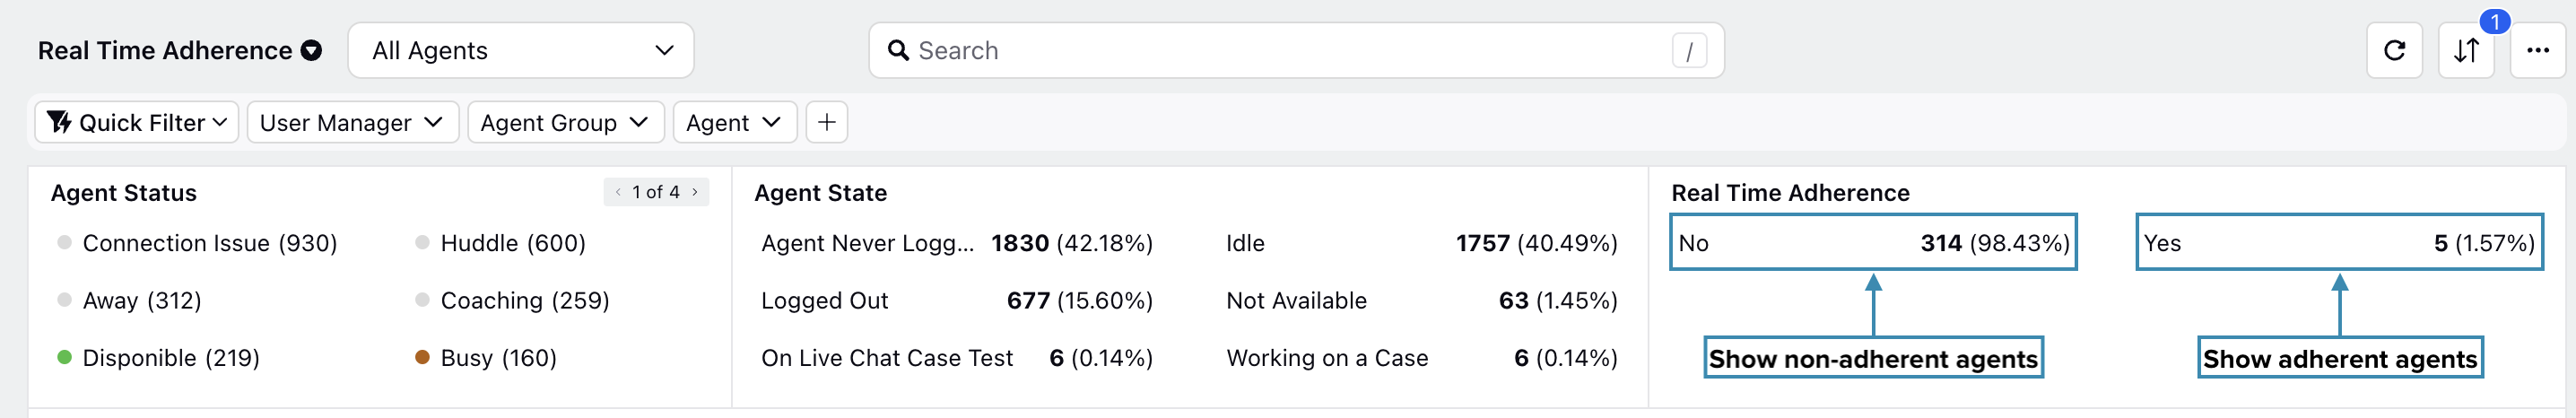Open the sort arrows button
The height and width of the screenshot is (418, 2576).
(x=2465, y=50)
